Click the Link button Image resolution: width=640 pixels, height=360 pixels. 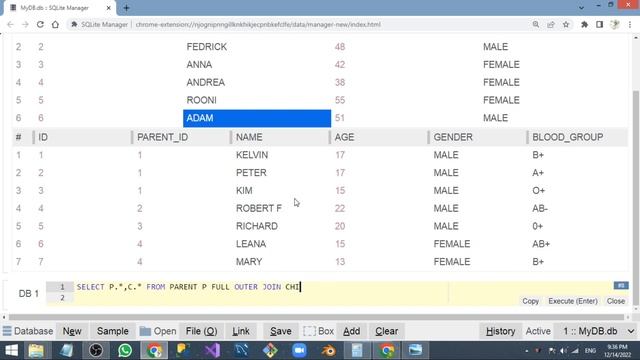point(241,331)
